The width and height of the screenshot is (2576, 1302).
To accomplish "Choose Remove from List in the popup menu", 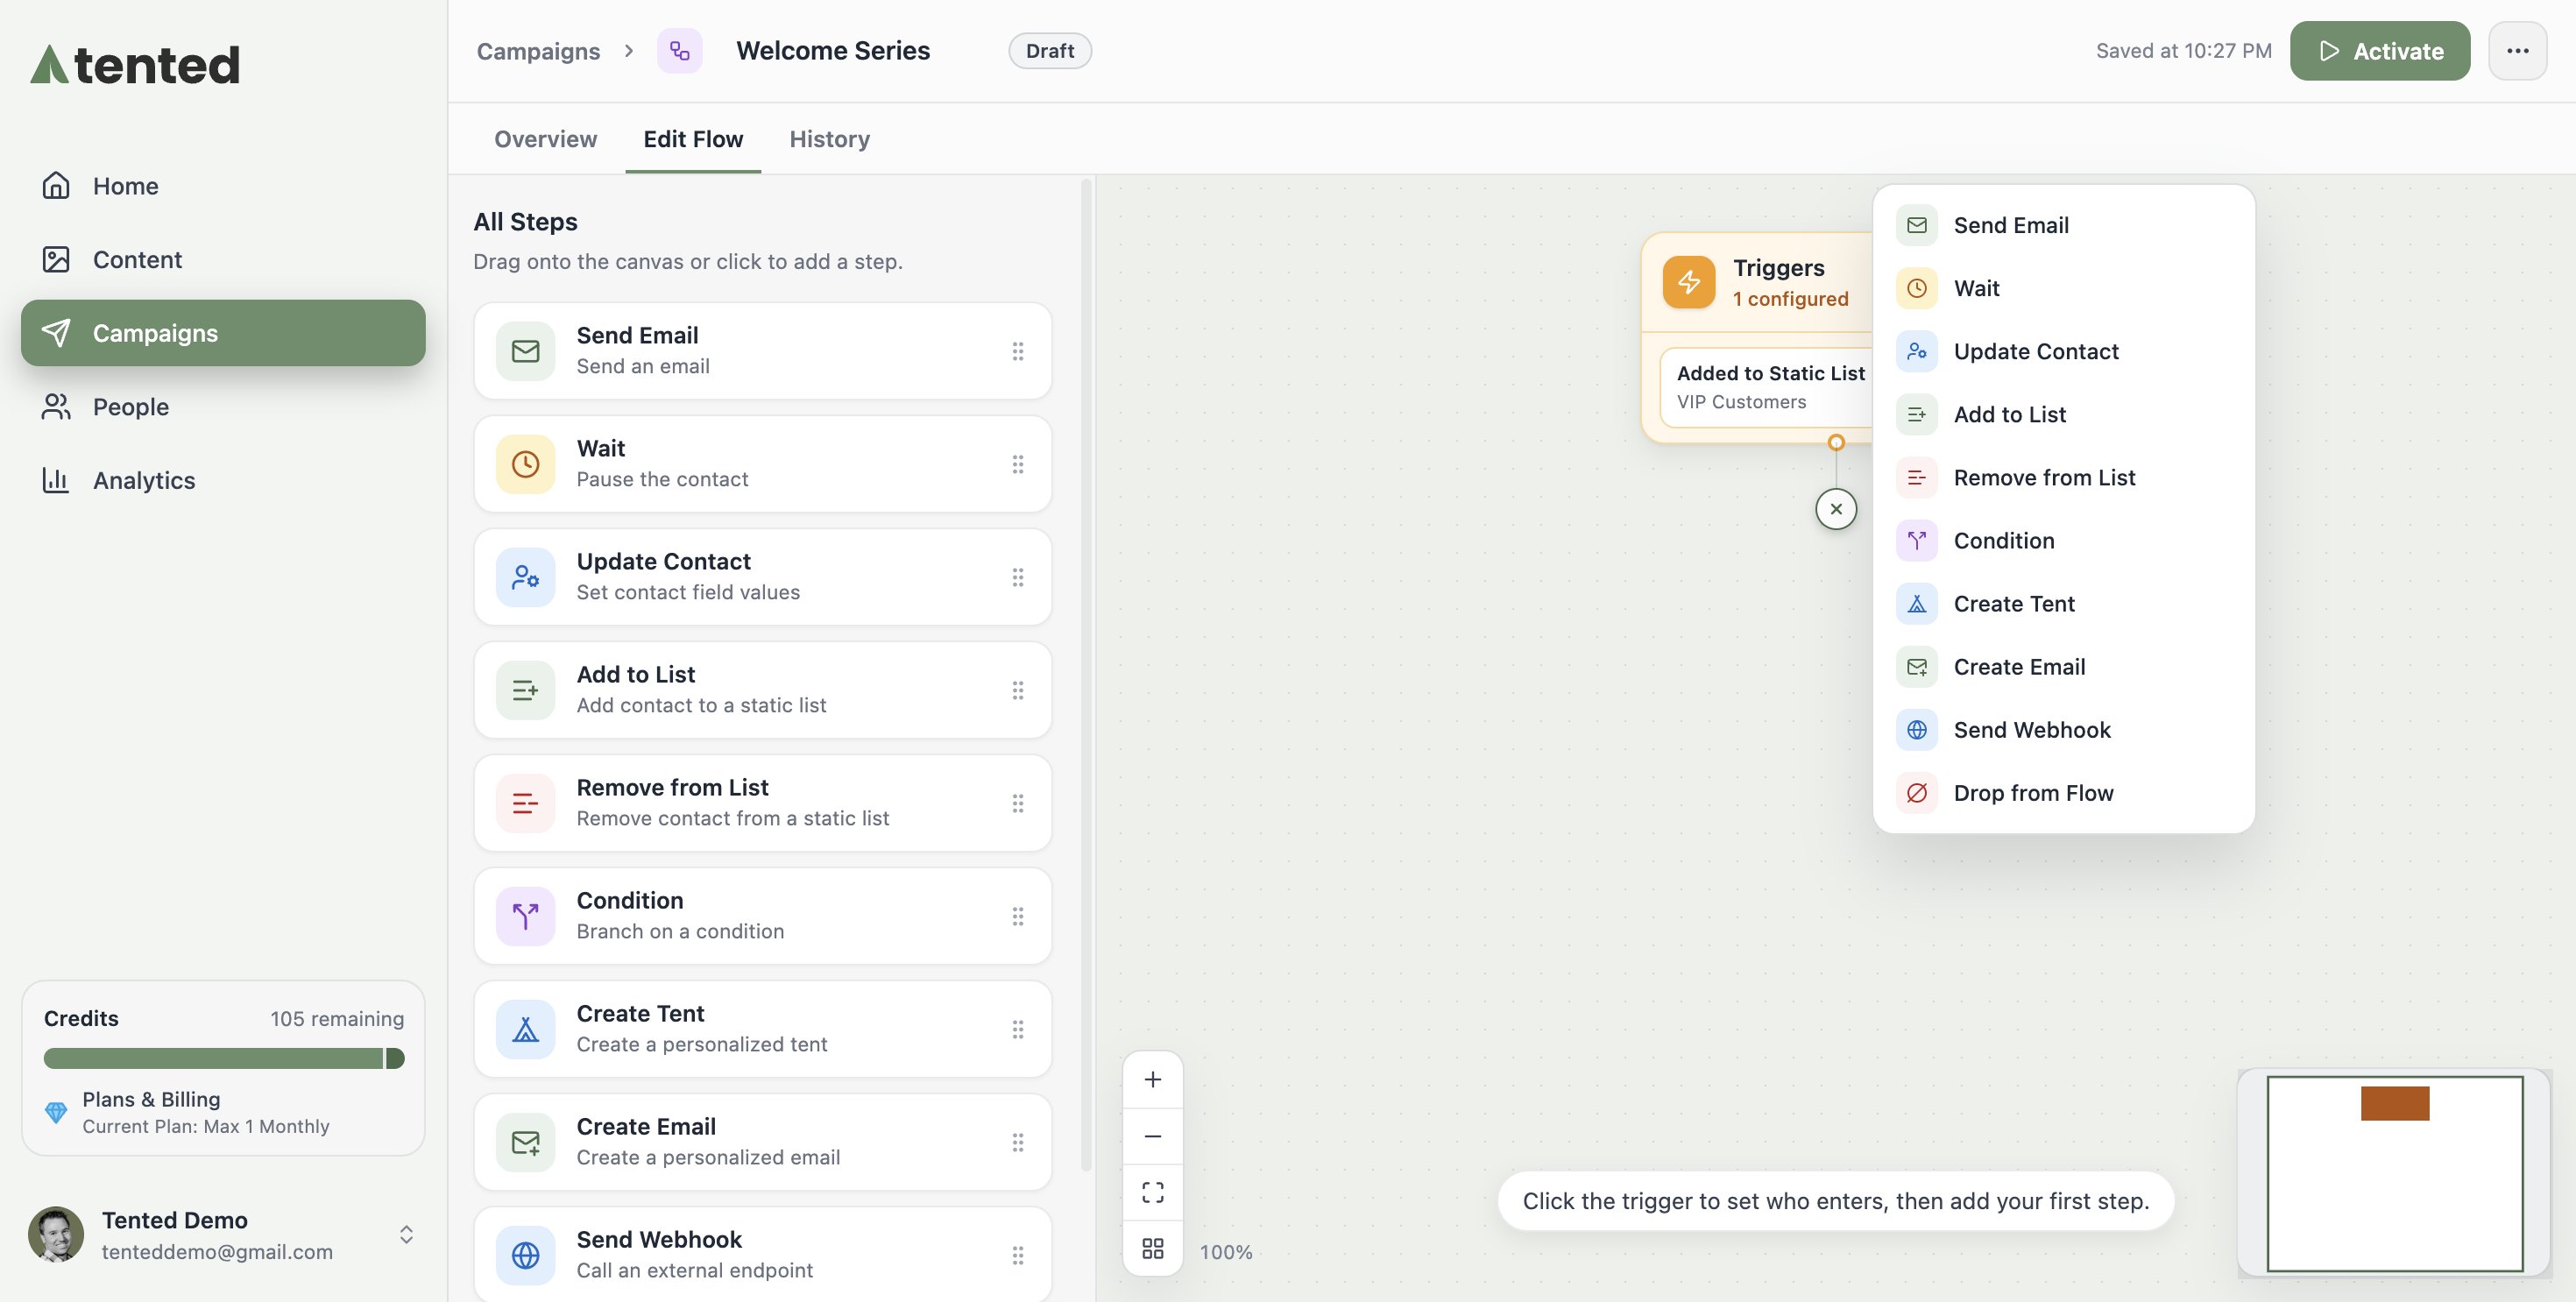I will tap(2063, 478).
